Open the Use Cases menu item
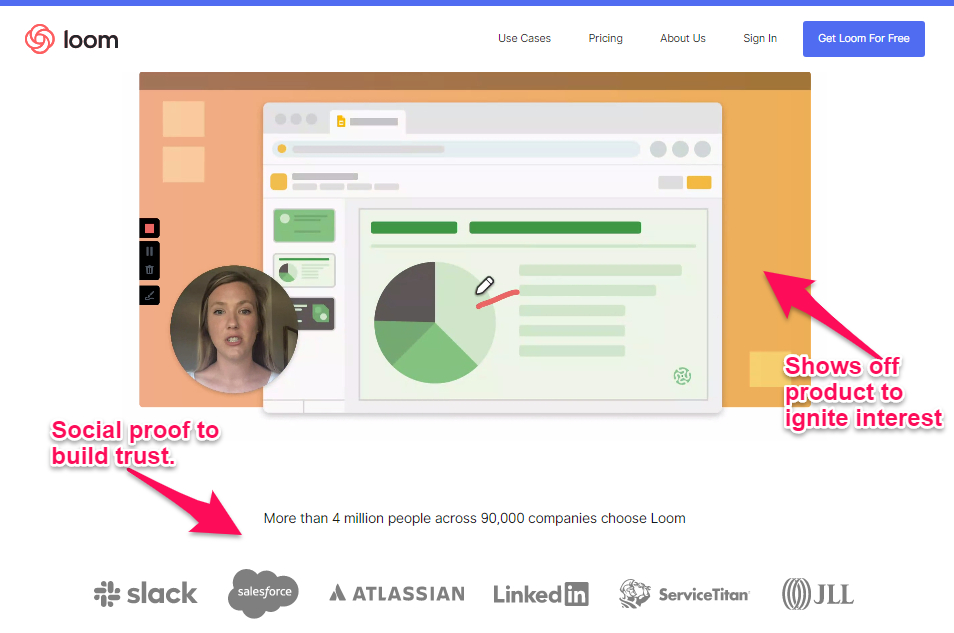This screenshot has width=954, height=633. pos(524,38)
